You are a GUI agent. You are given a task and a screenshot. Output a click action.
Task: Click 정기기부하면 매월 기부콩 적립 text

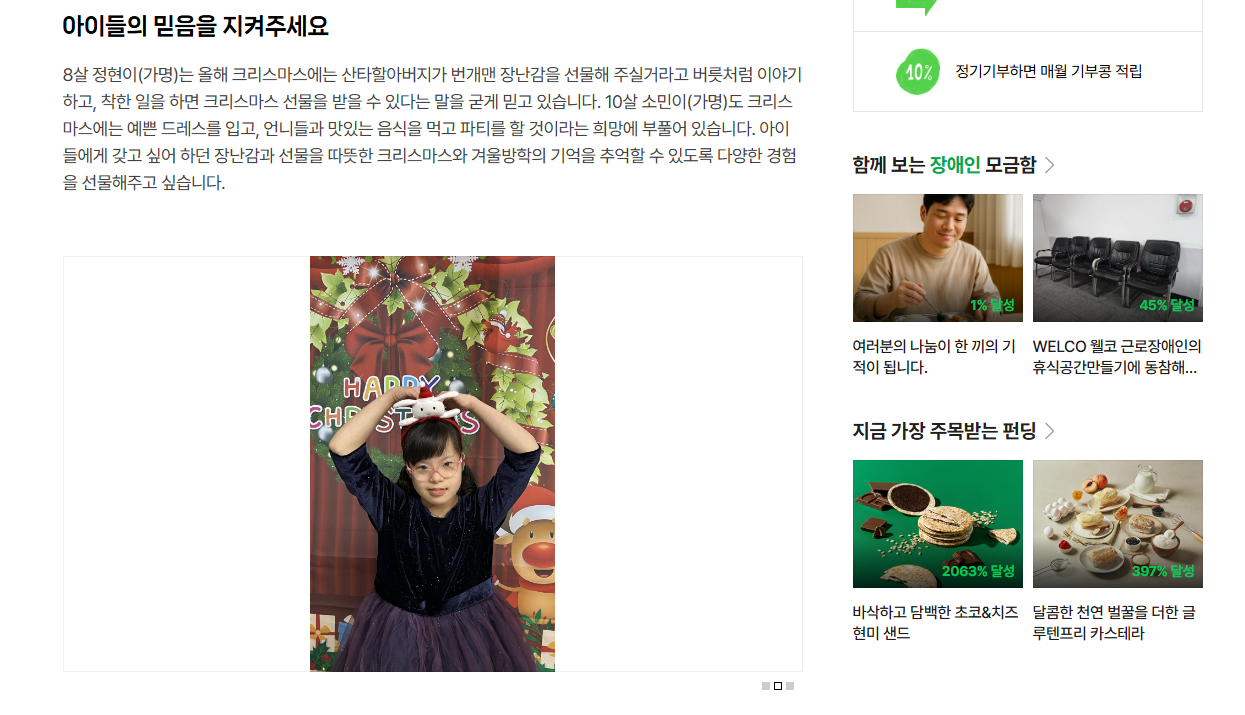coord(1049,71)
